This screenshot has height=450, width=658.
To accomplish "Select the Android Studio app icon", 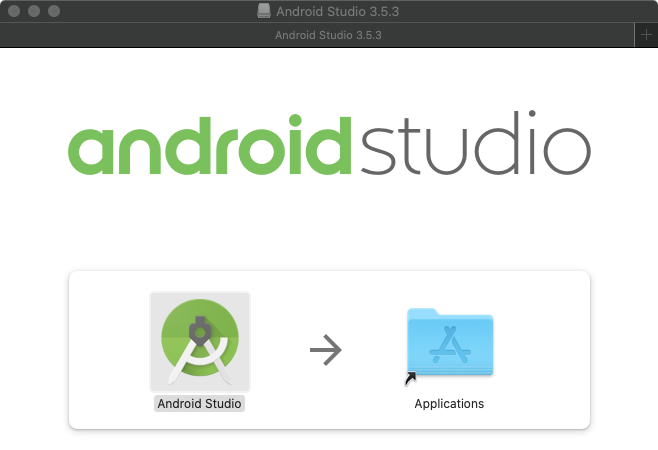I will pos(200,342).
